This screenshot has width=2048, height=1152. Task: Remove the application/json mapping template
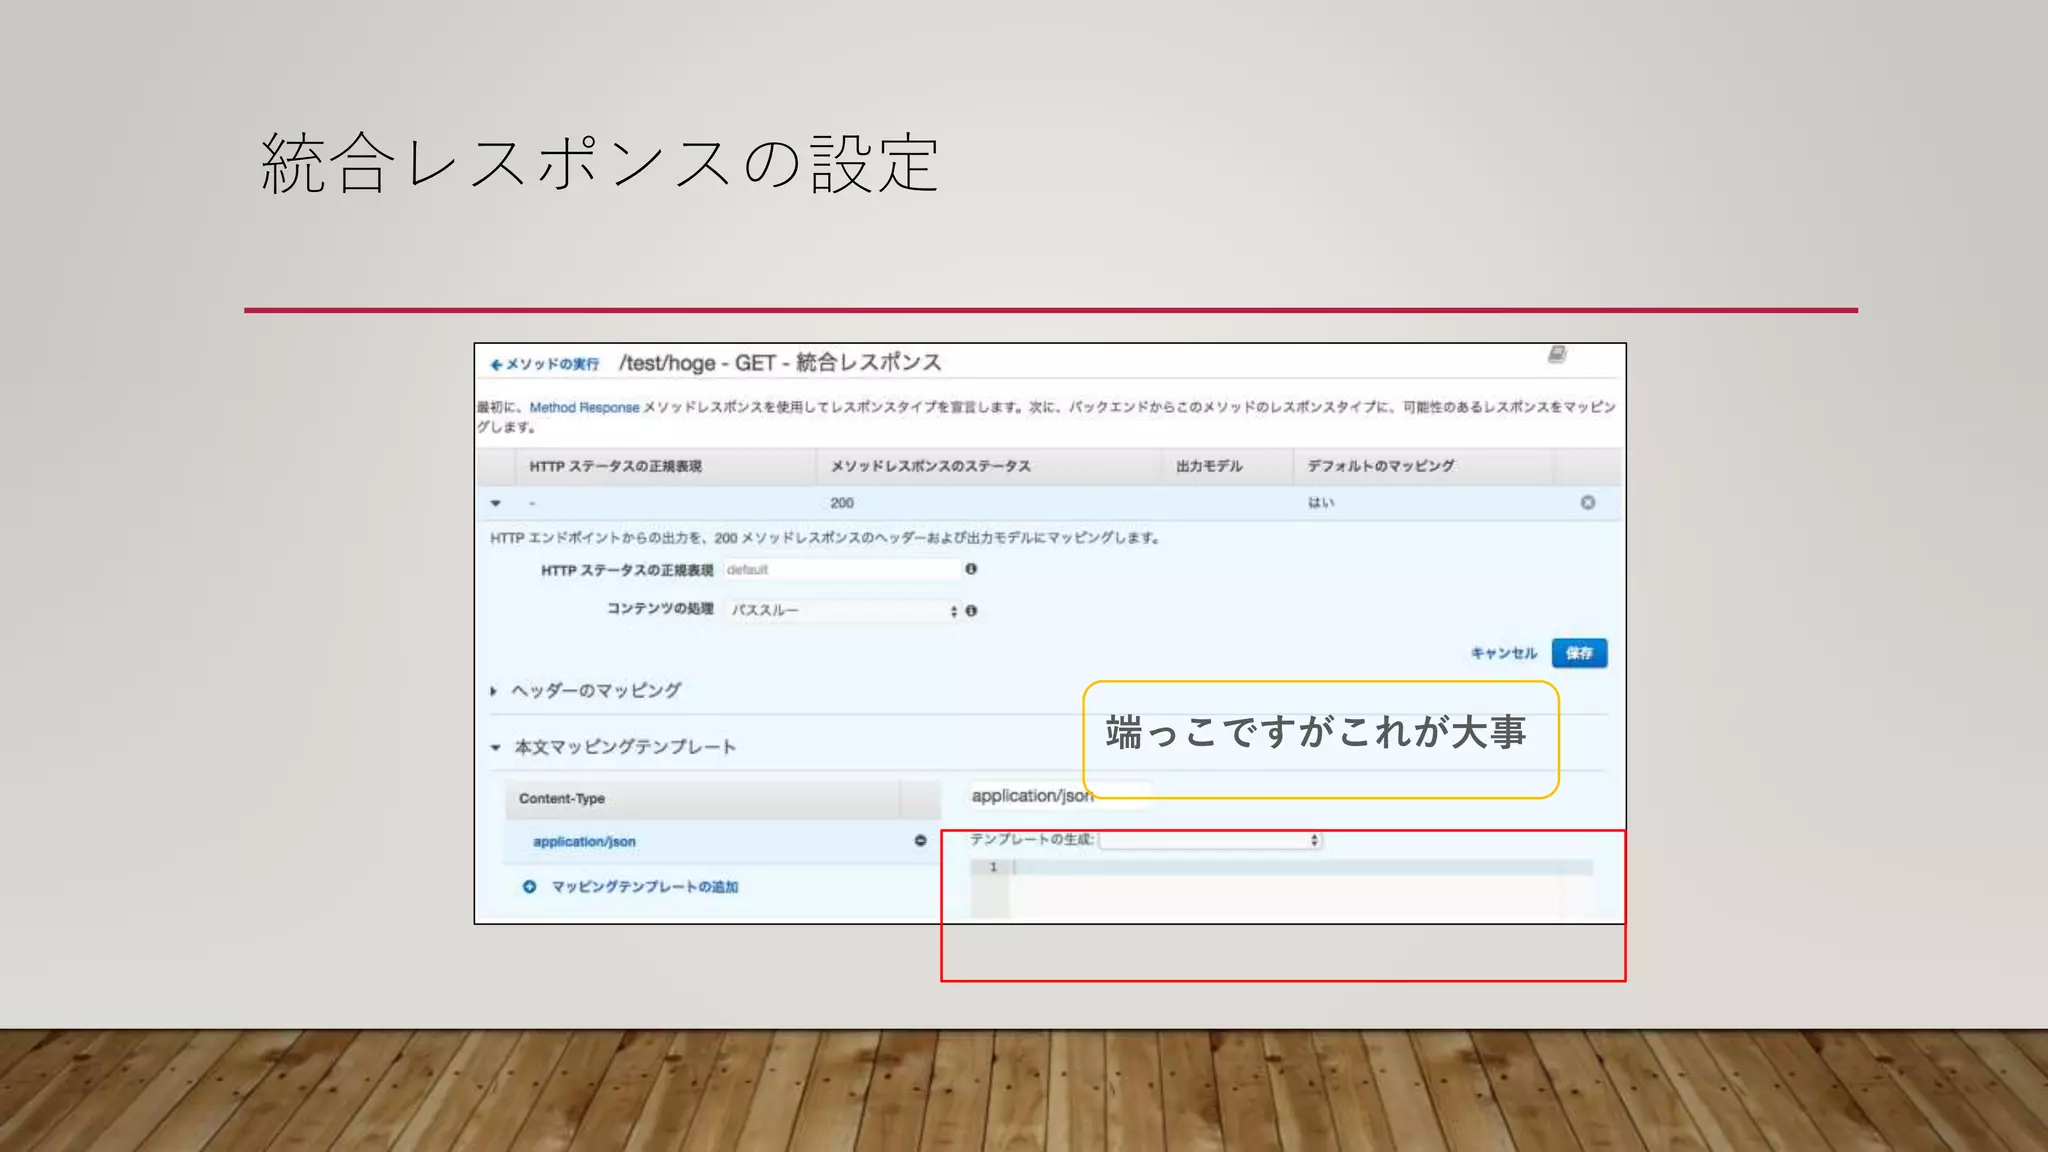[920, 841]
